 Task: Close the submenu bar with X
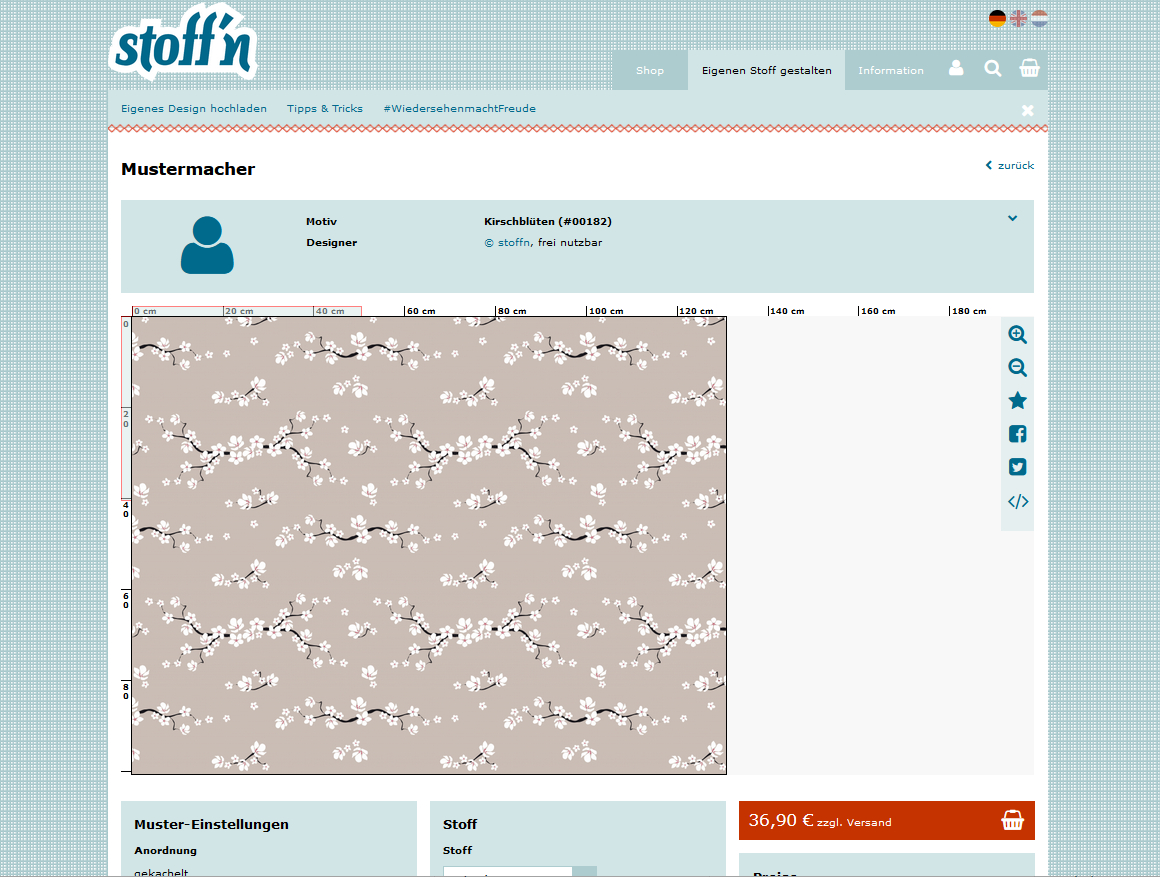coord(1027,110)
